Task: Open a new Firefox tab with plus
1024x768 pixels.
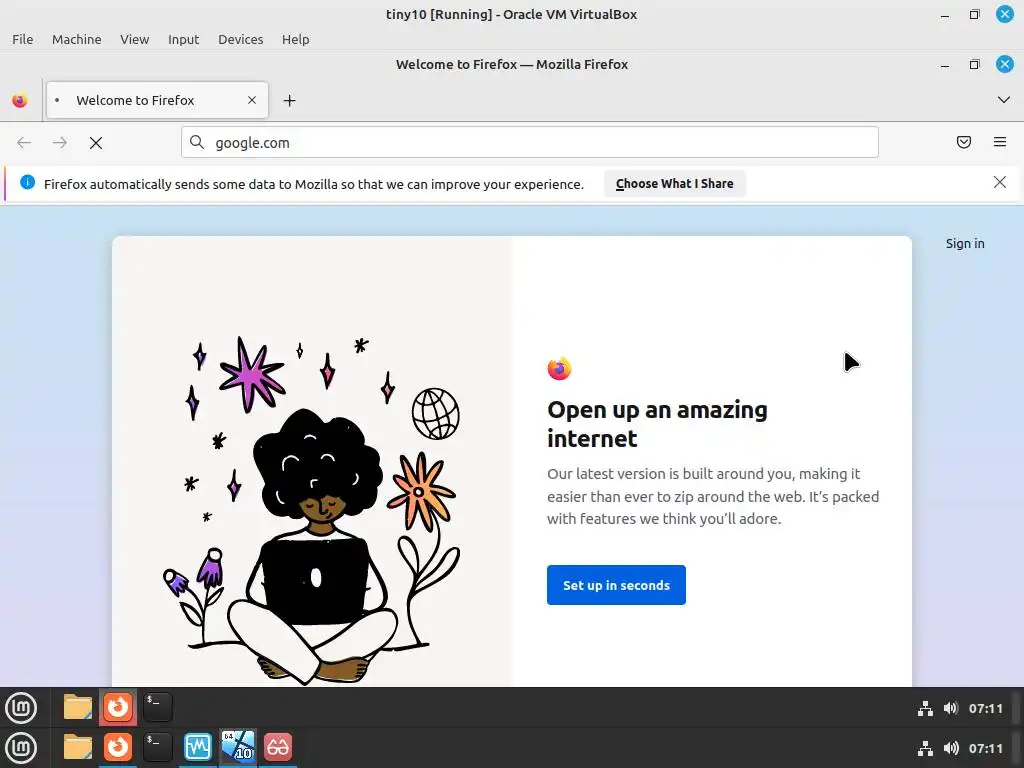Action: pos(289,101)
